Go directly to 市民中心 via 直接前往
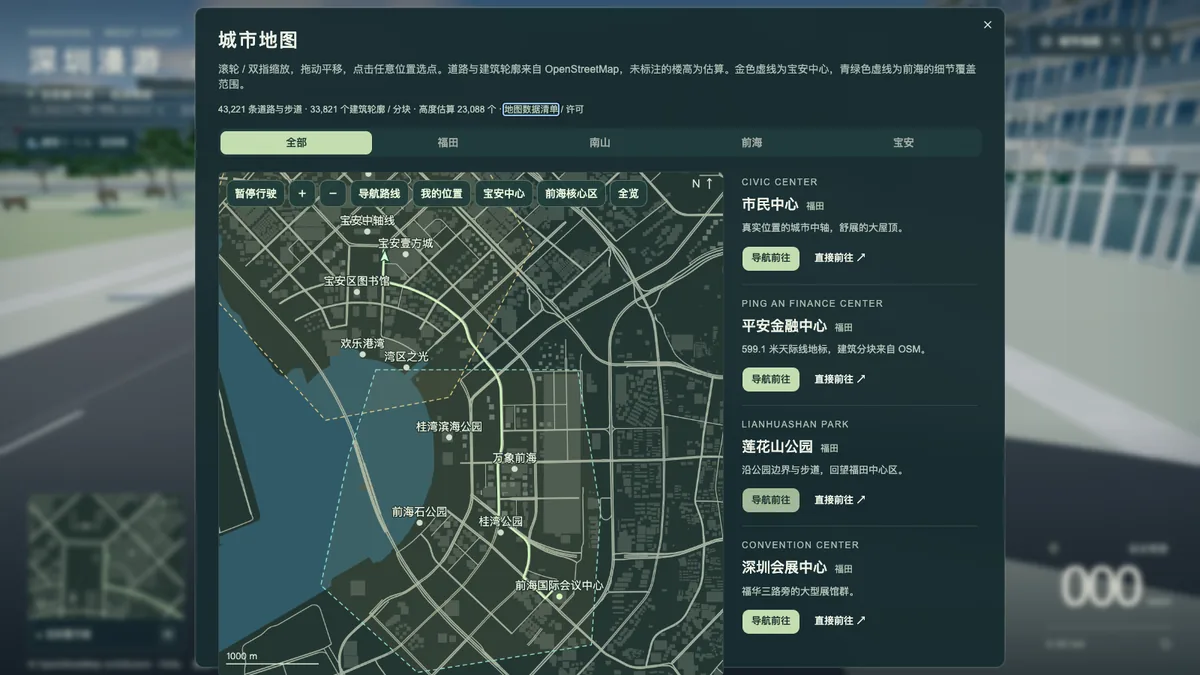 pos(840,258)
